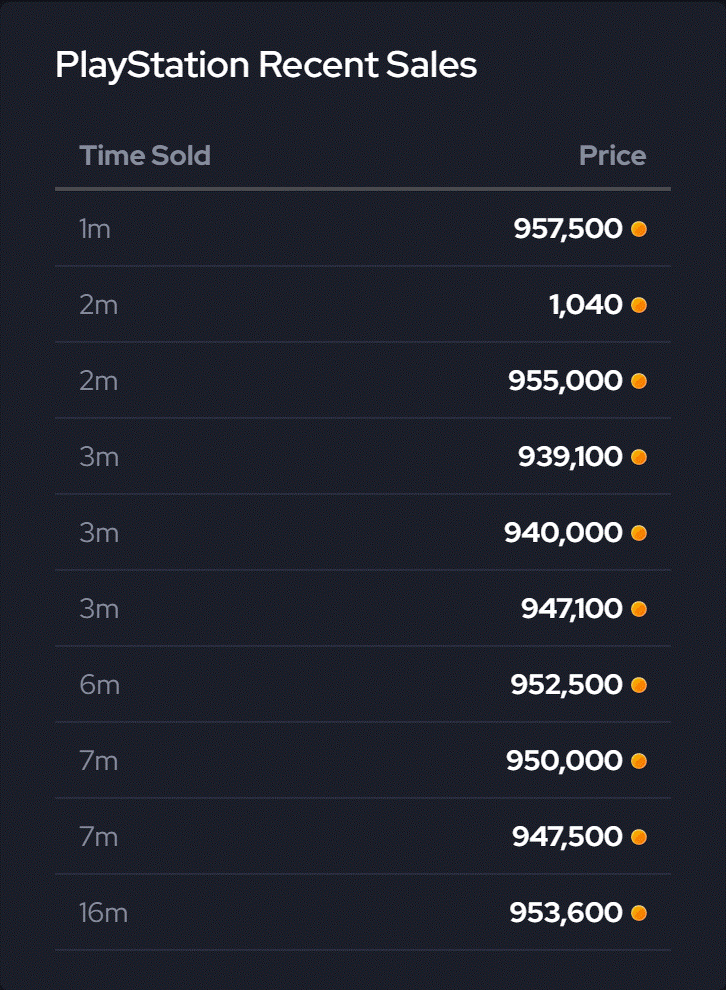726x990 pixels.
Task: Click the coin icon next to 950,000
Action: click(x=639, y=761)
